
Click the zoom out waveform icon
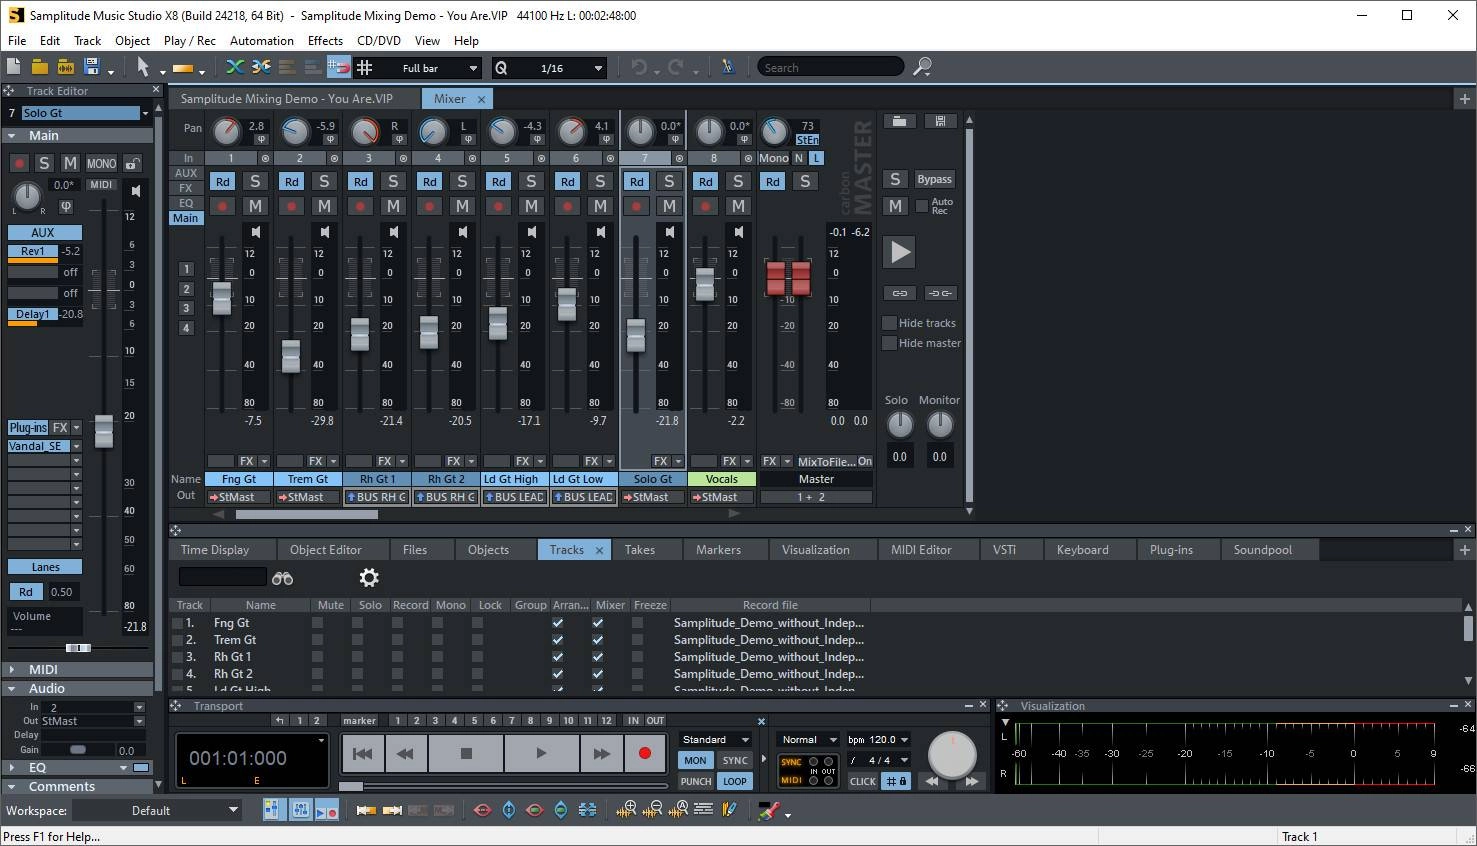653,810
